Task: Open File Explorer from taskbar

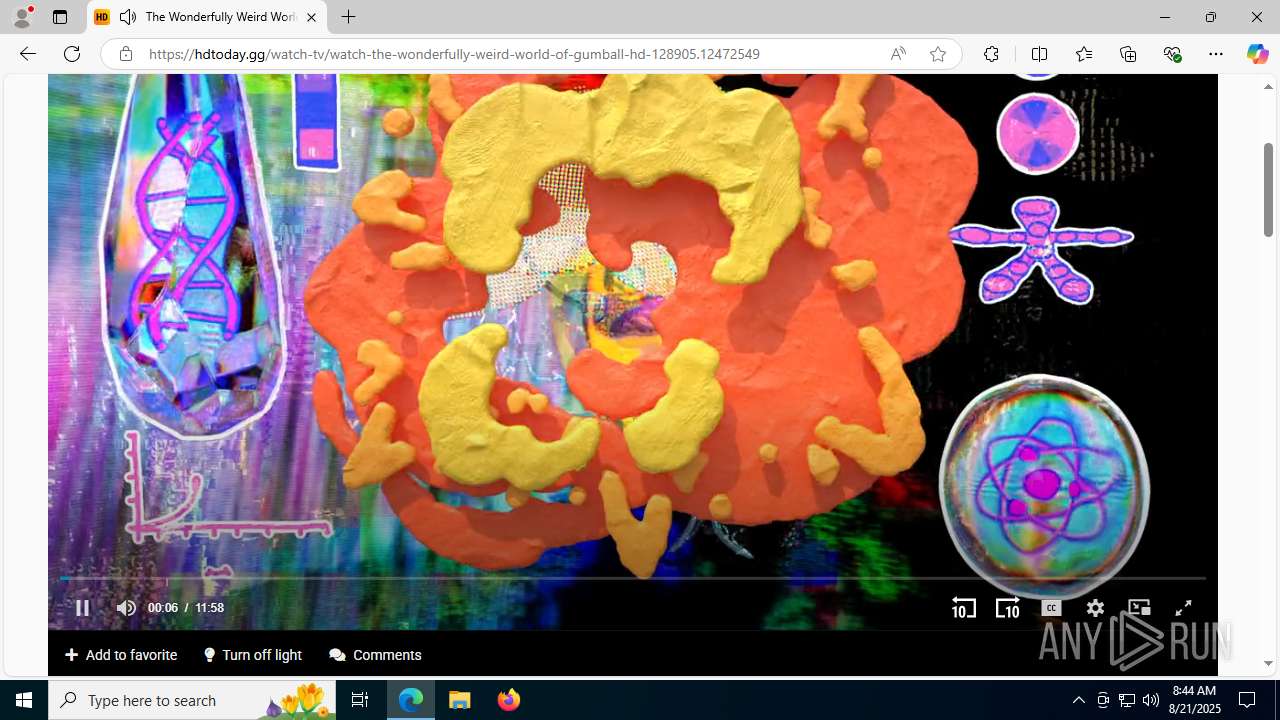Action: (460, 700)
